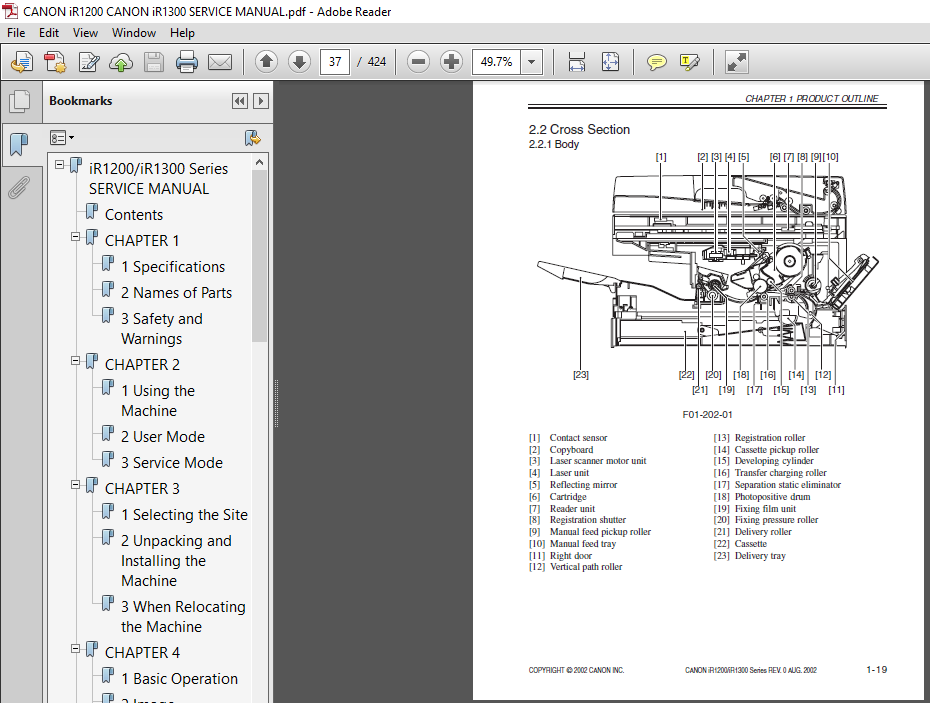Collapse the CHAPTER 1 bookmark node

(x=75, y=237)
